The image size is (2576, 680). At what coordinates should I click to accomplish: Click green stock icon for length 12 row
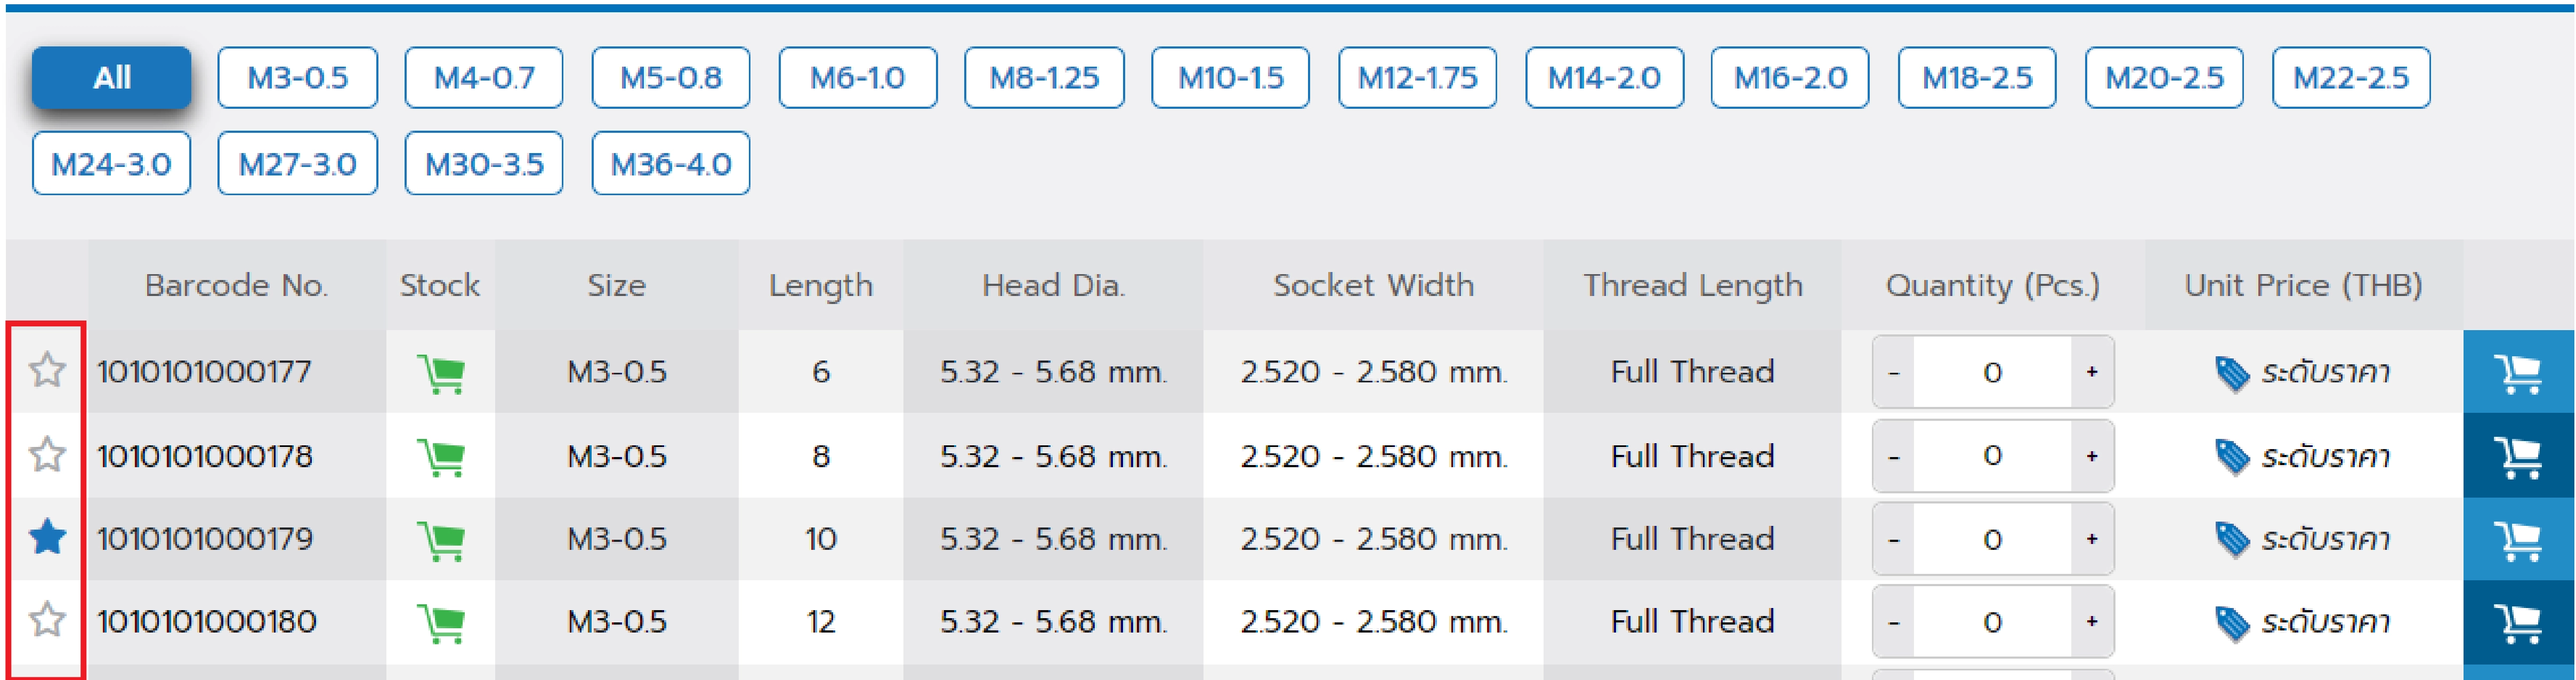click(x=440, y=623)
